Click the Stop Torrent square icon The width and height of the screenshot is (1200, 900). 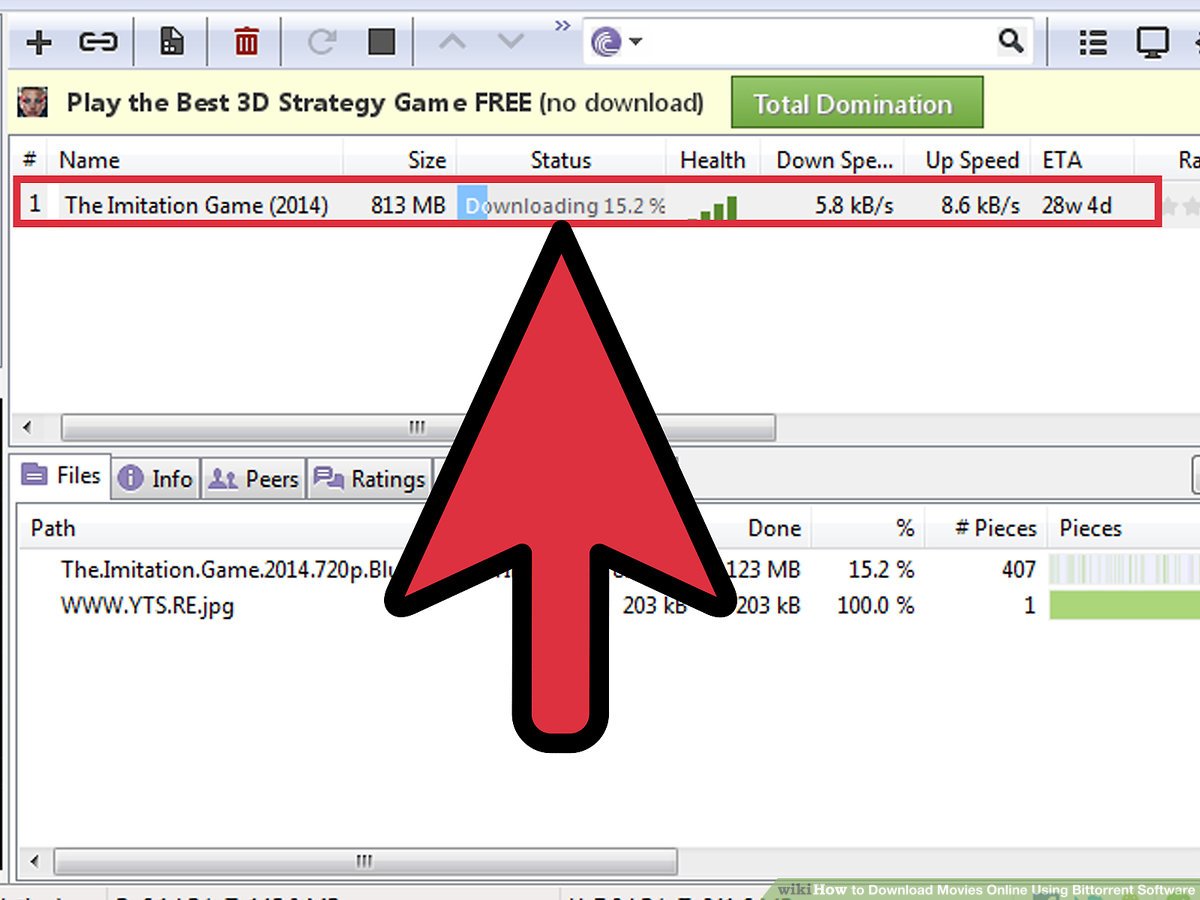pos(381,42)
